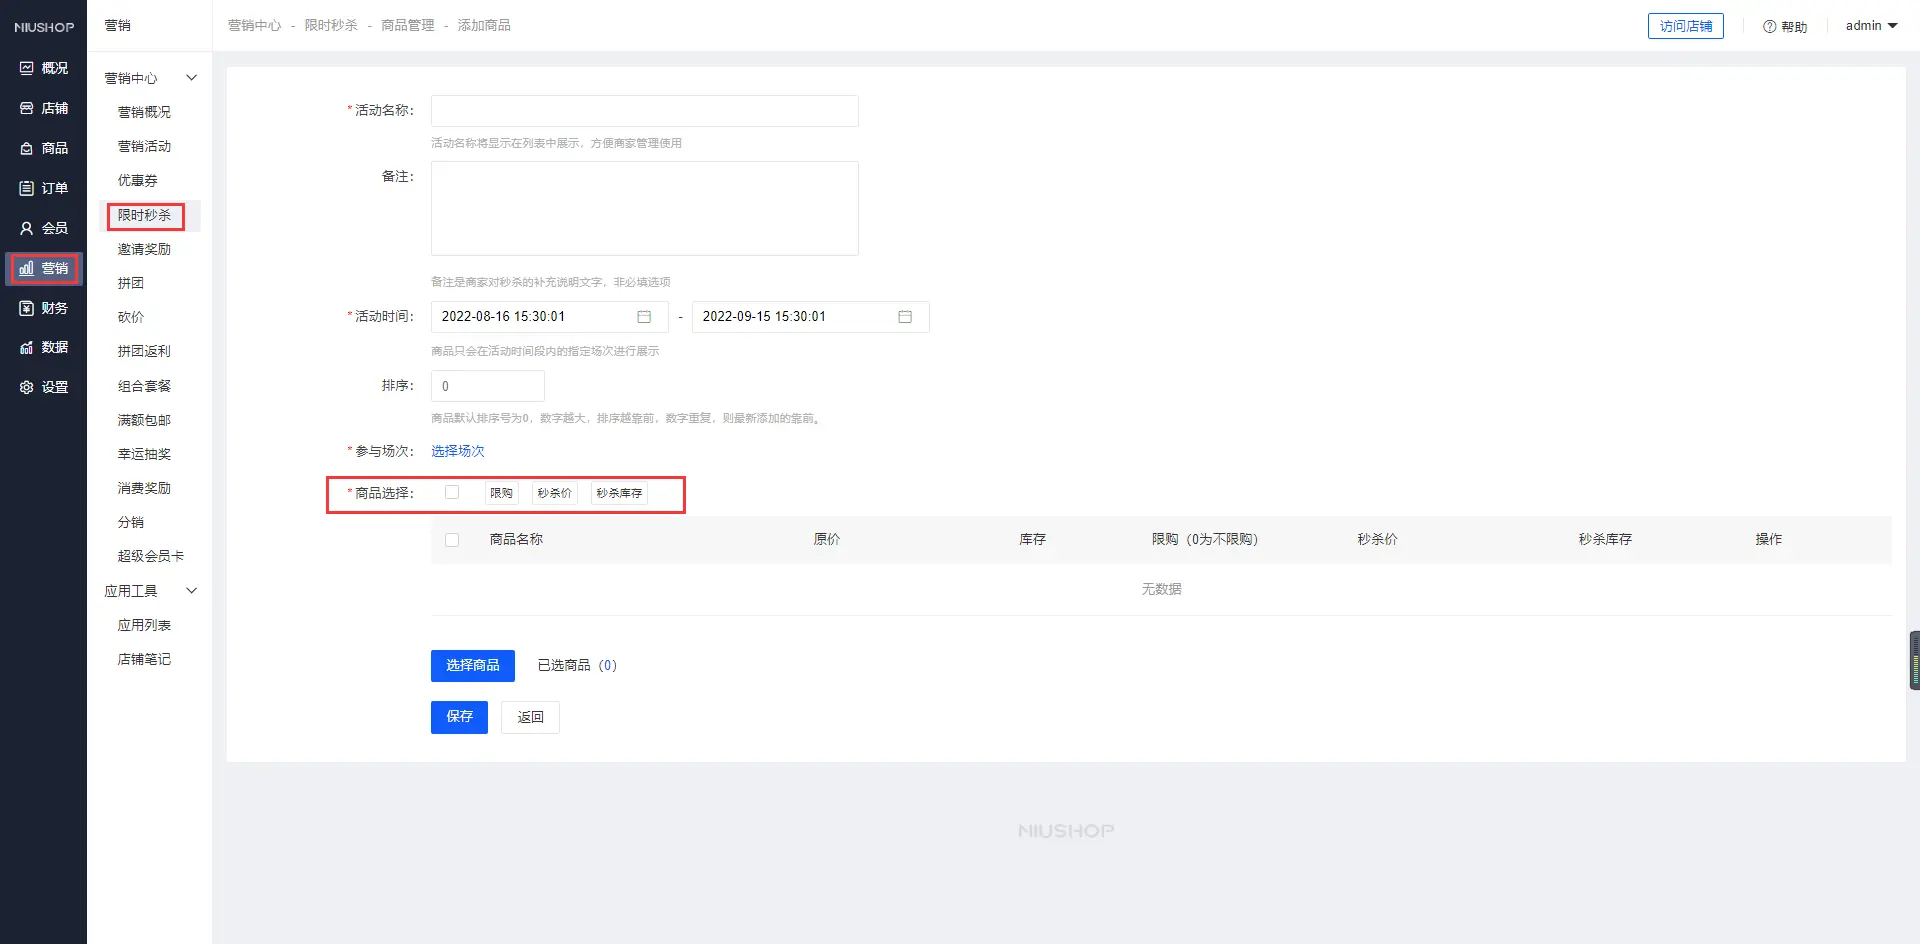The image size is (1920, 944).
Task: Open the 商品 goods bag icon
Action: [x=27, y=148]
